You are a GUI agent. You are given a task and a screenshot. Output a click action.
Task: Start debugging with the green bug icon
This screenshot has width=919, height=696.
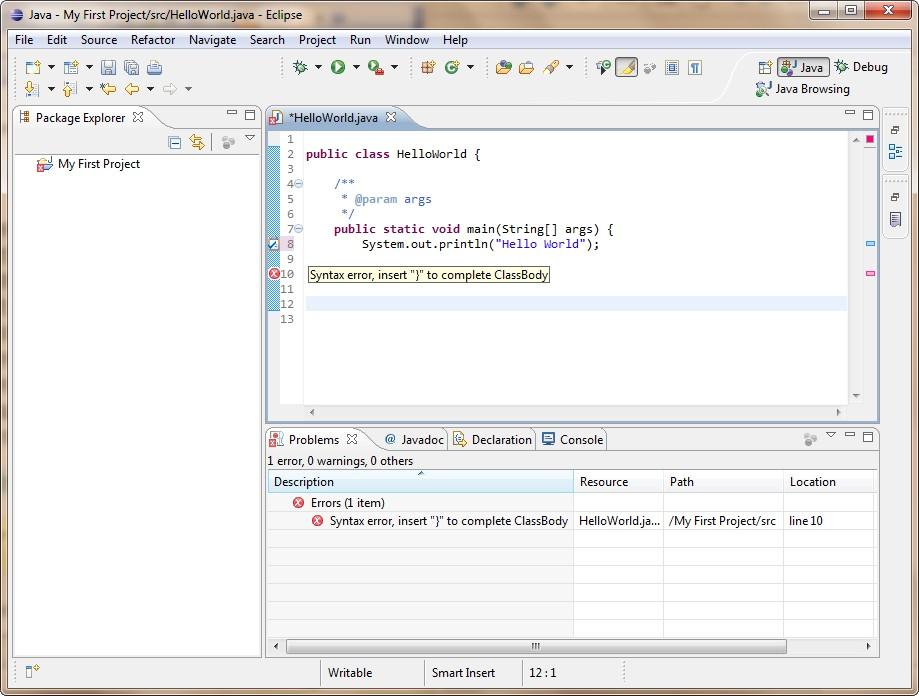tap(300, 67)
